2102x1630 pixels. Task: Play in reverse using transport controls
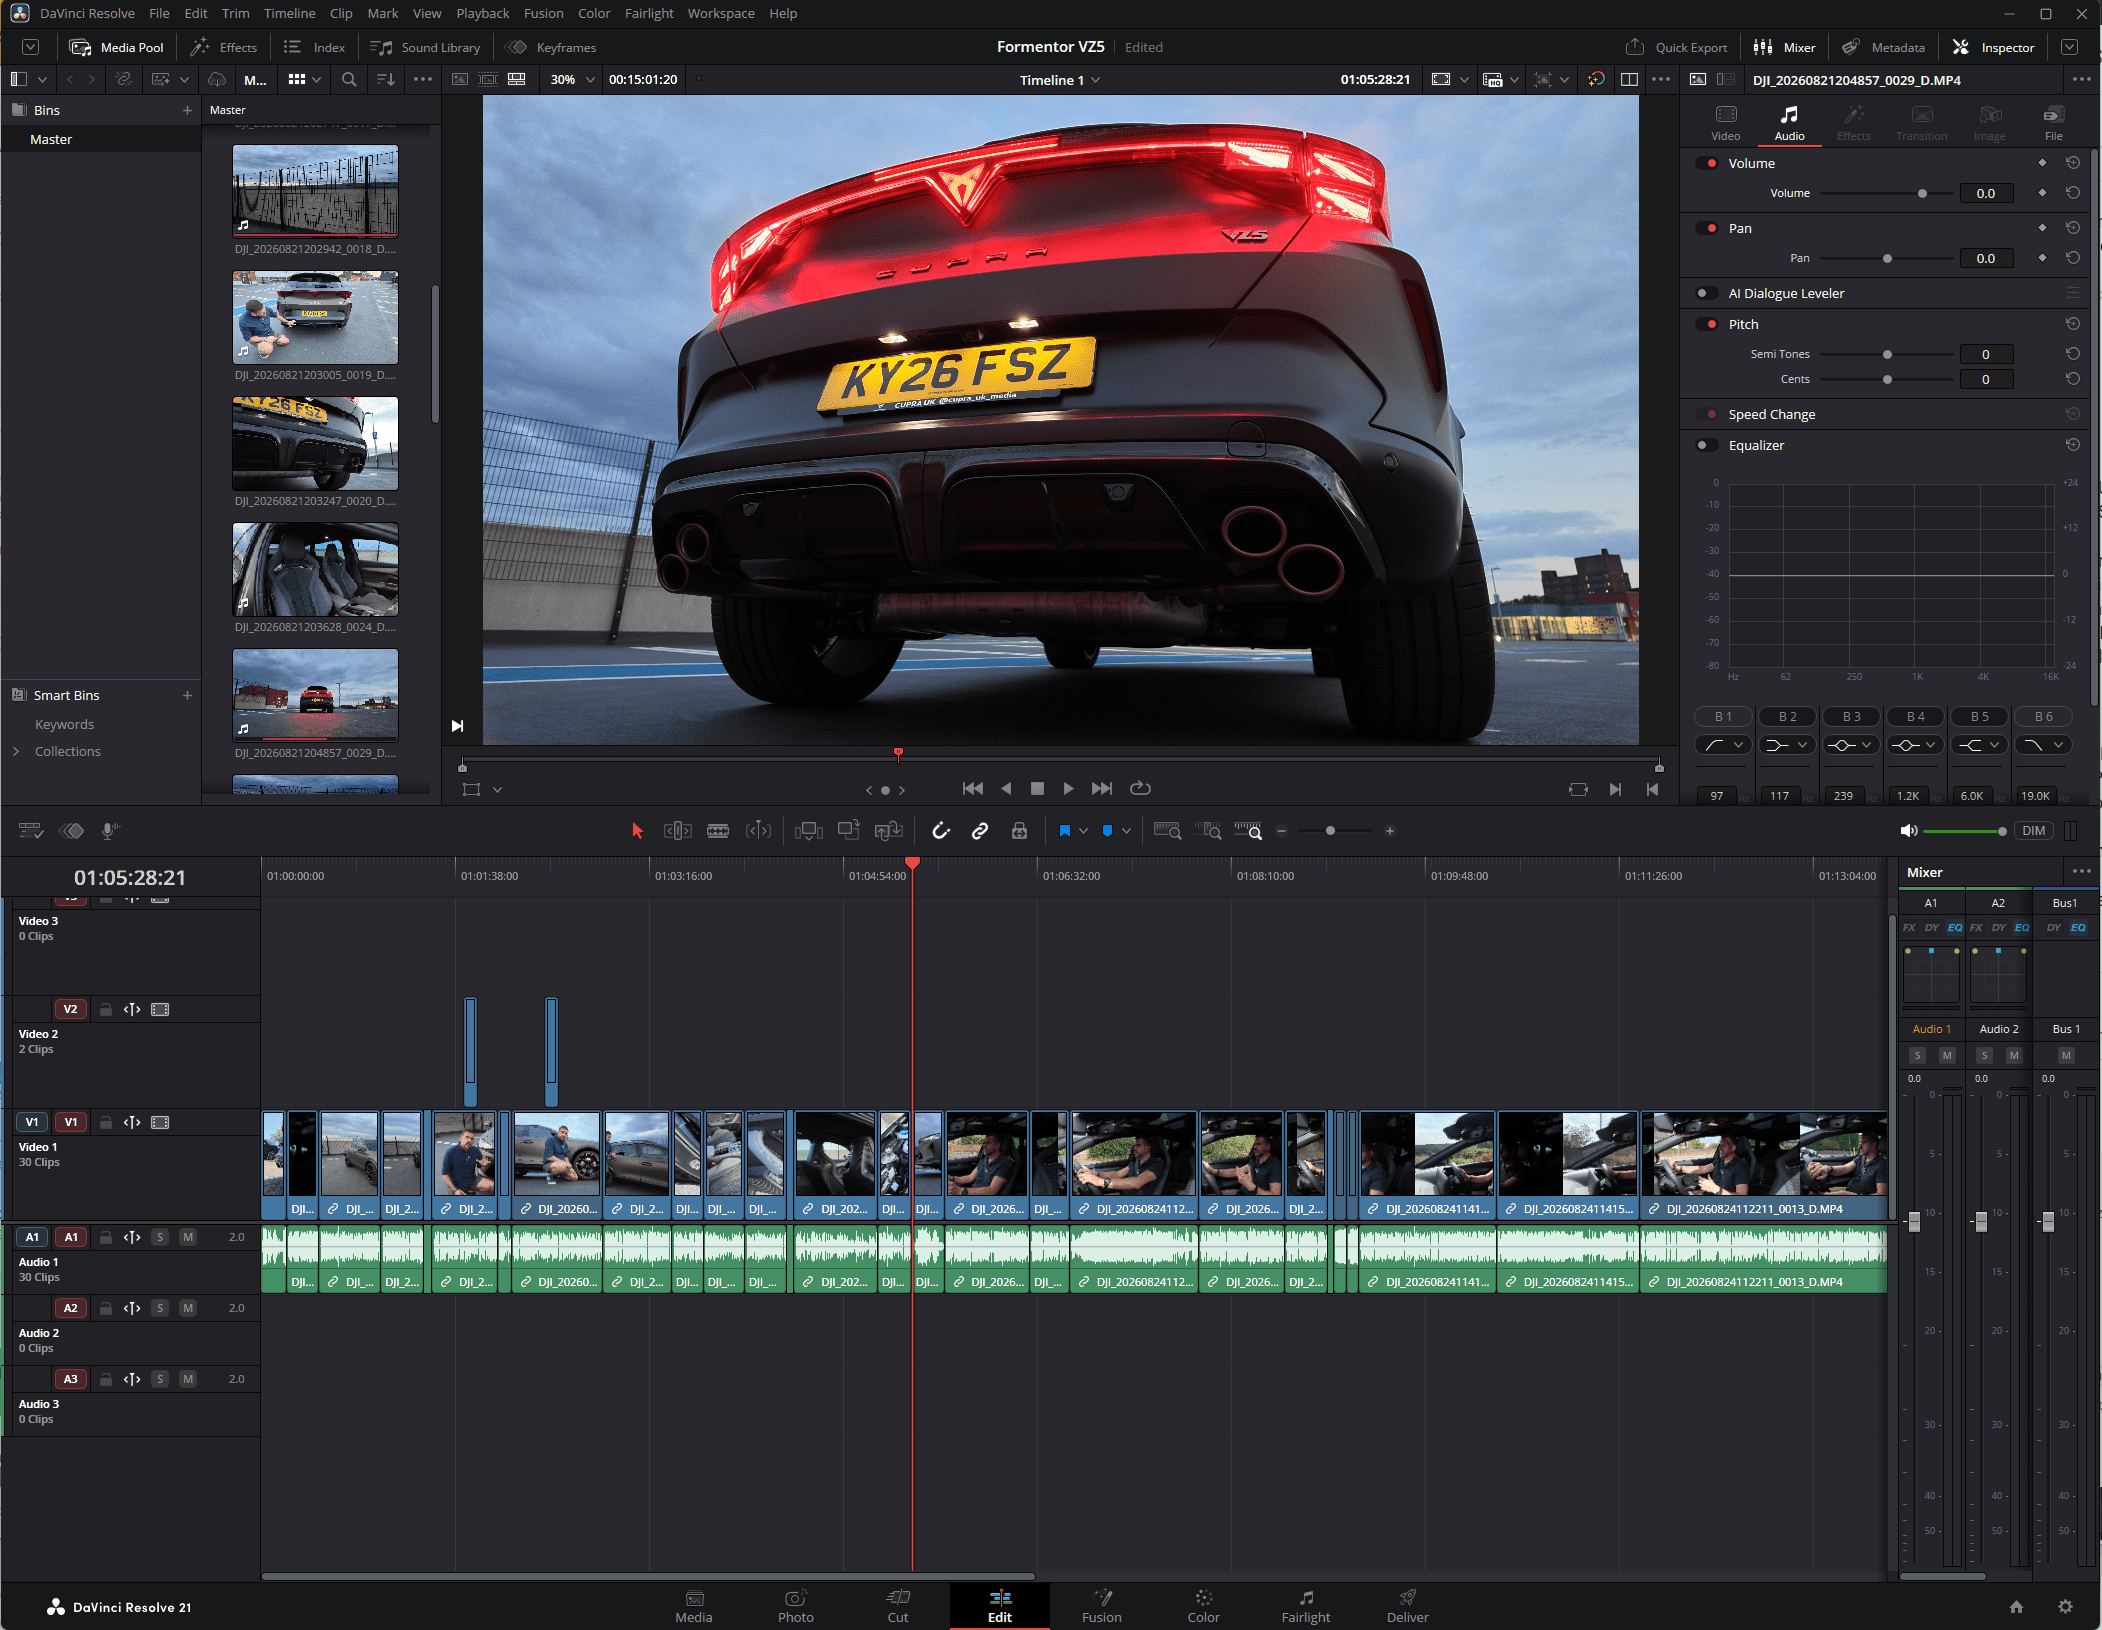pos(1006,789)
